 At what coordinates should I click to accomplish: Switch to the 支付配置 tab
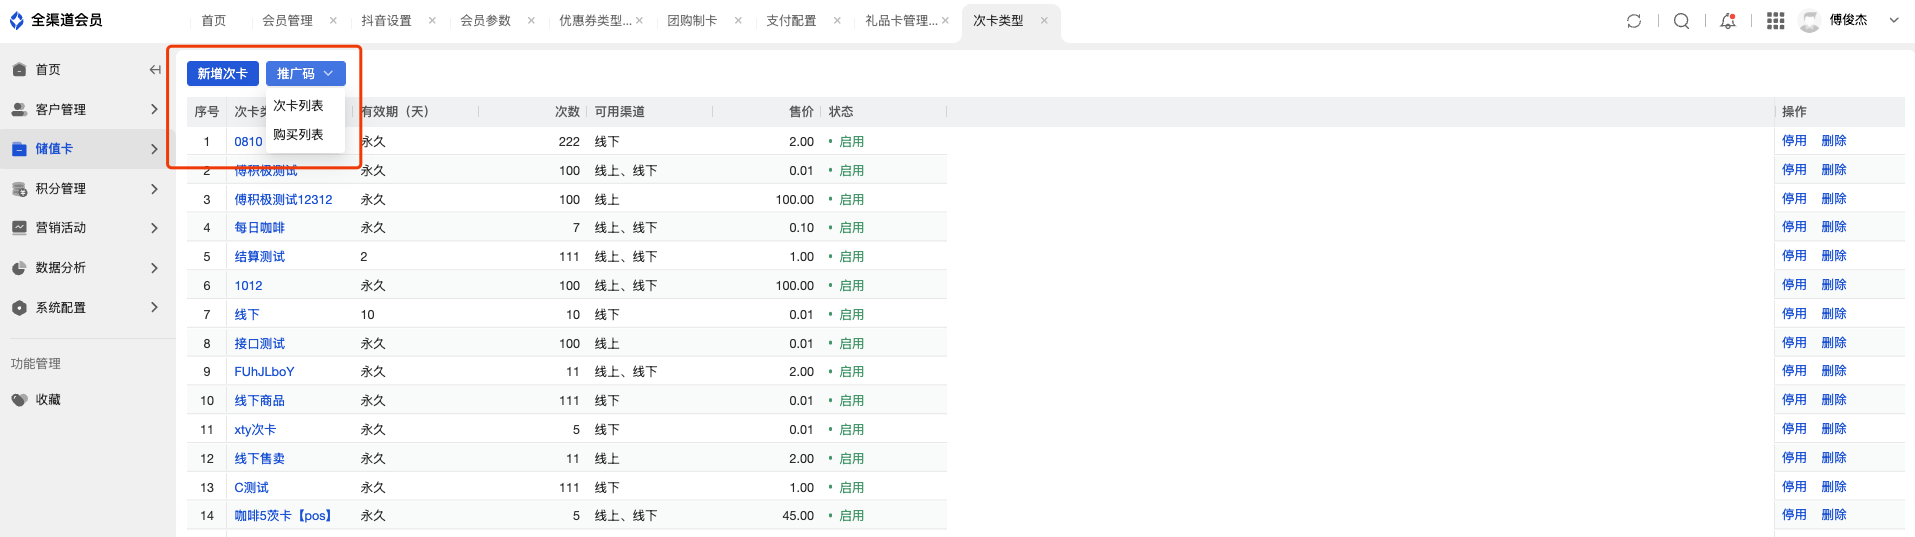[792, 21]
